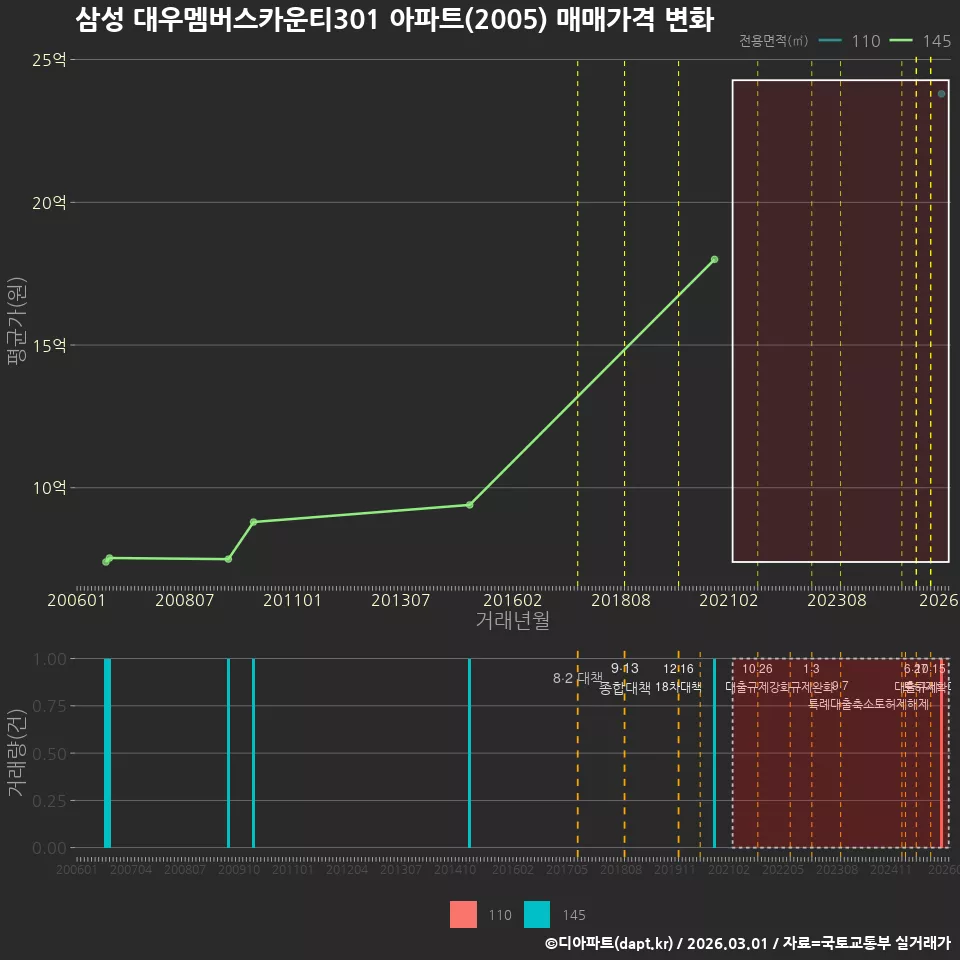Click 200910 on the volume chart axis
960x960 pixels.
click(x=239, y=869)
